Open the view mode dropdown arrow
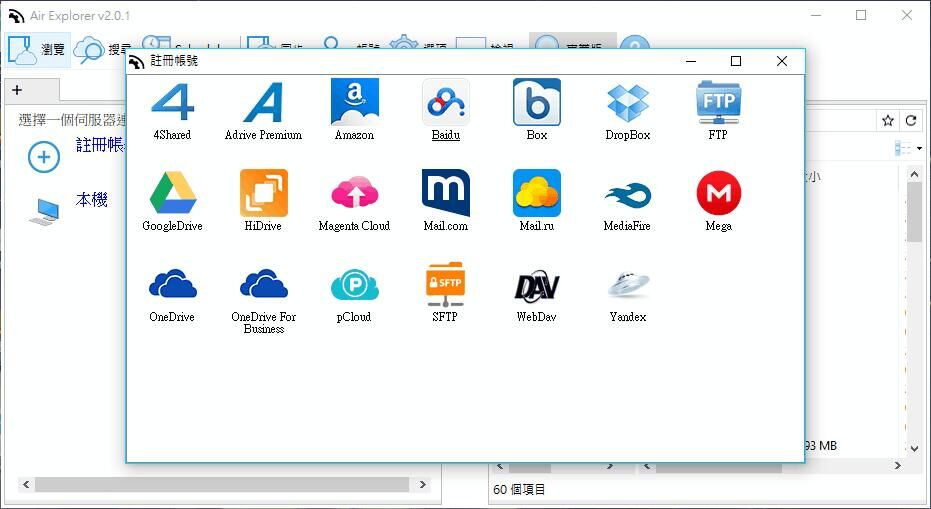 pos(918,149)
